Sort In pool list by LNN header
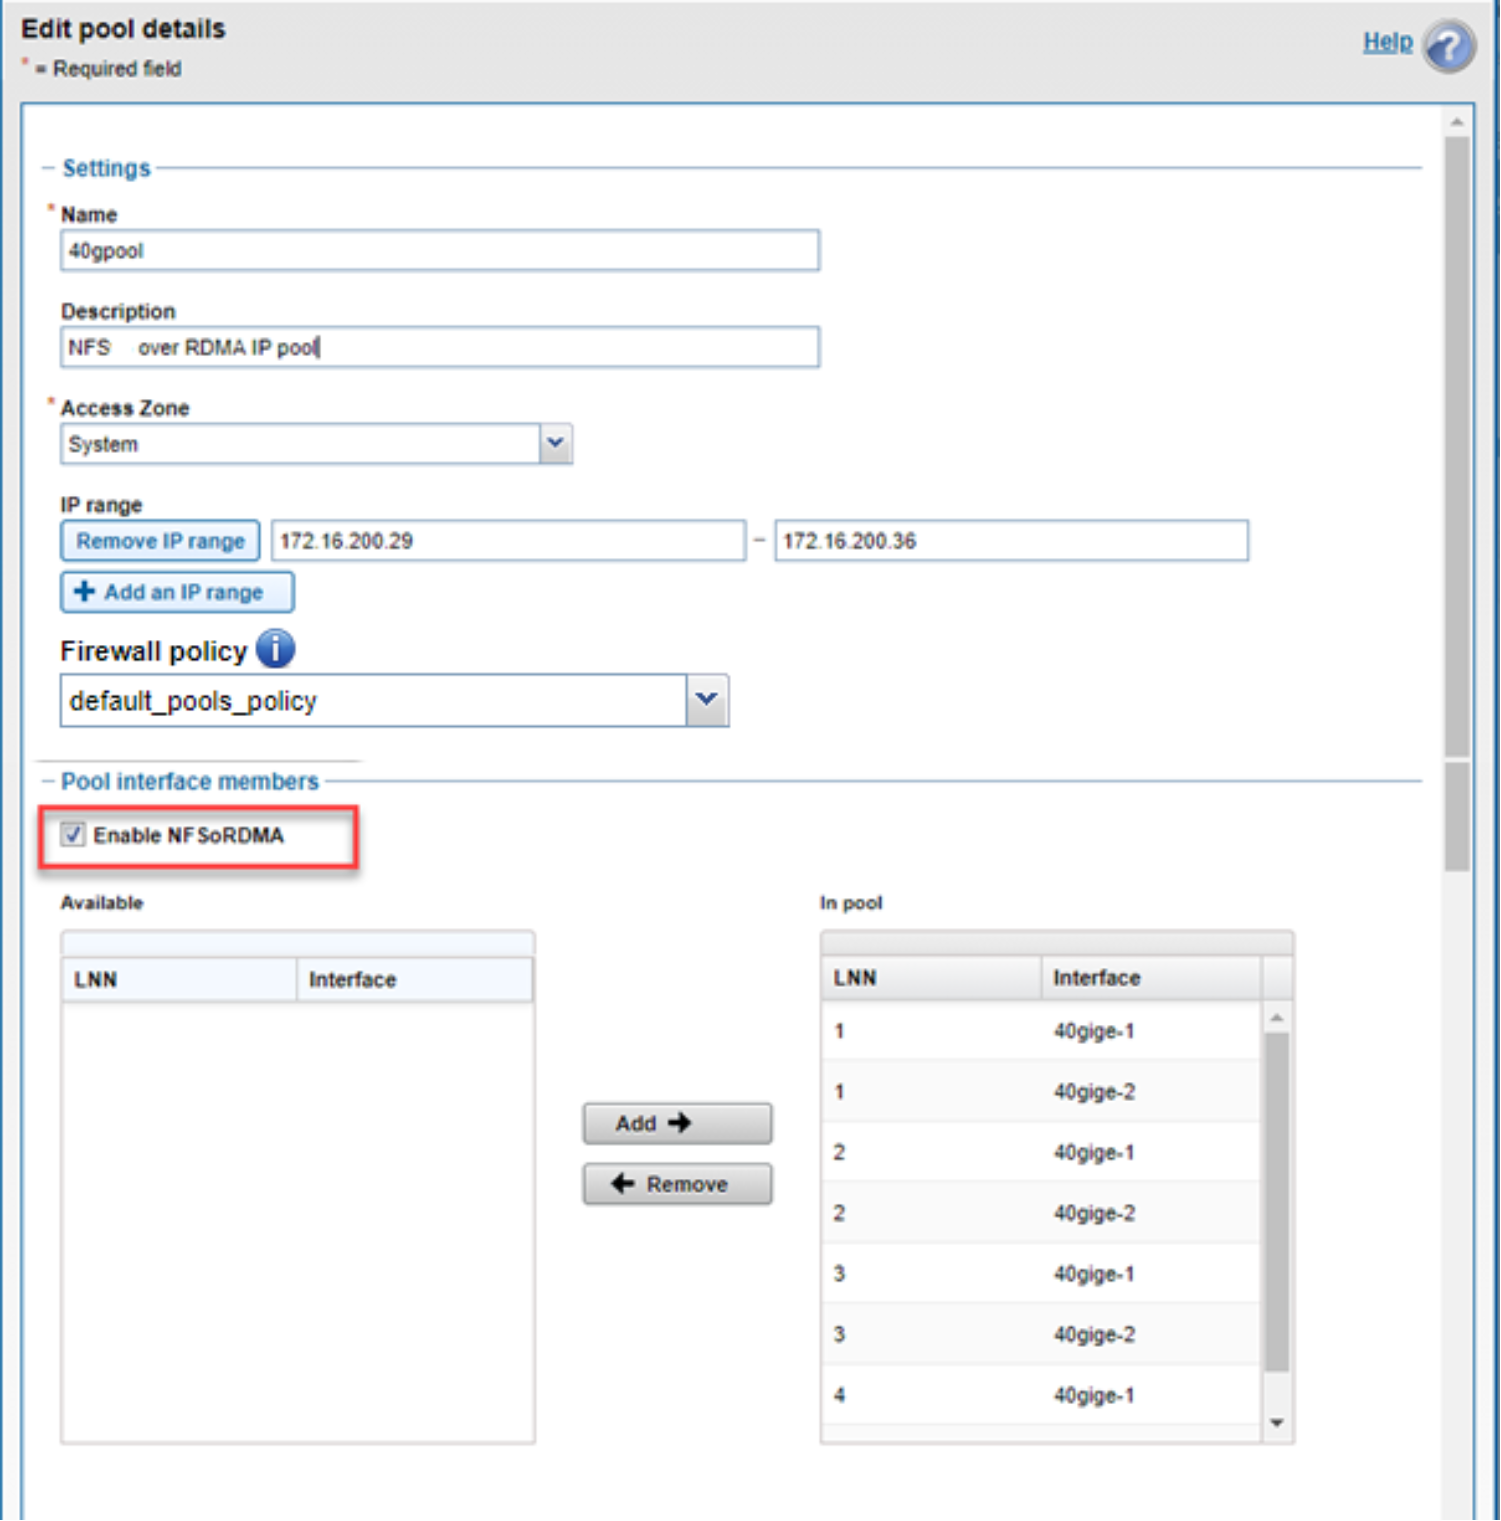The image size is (1501, 1521). pos(931,978)
